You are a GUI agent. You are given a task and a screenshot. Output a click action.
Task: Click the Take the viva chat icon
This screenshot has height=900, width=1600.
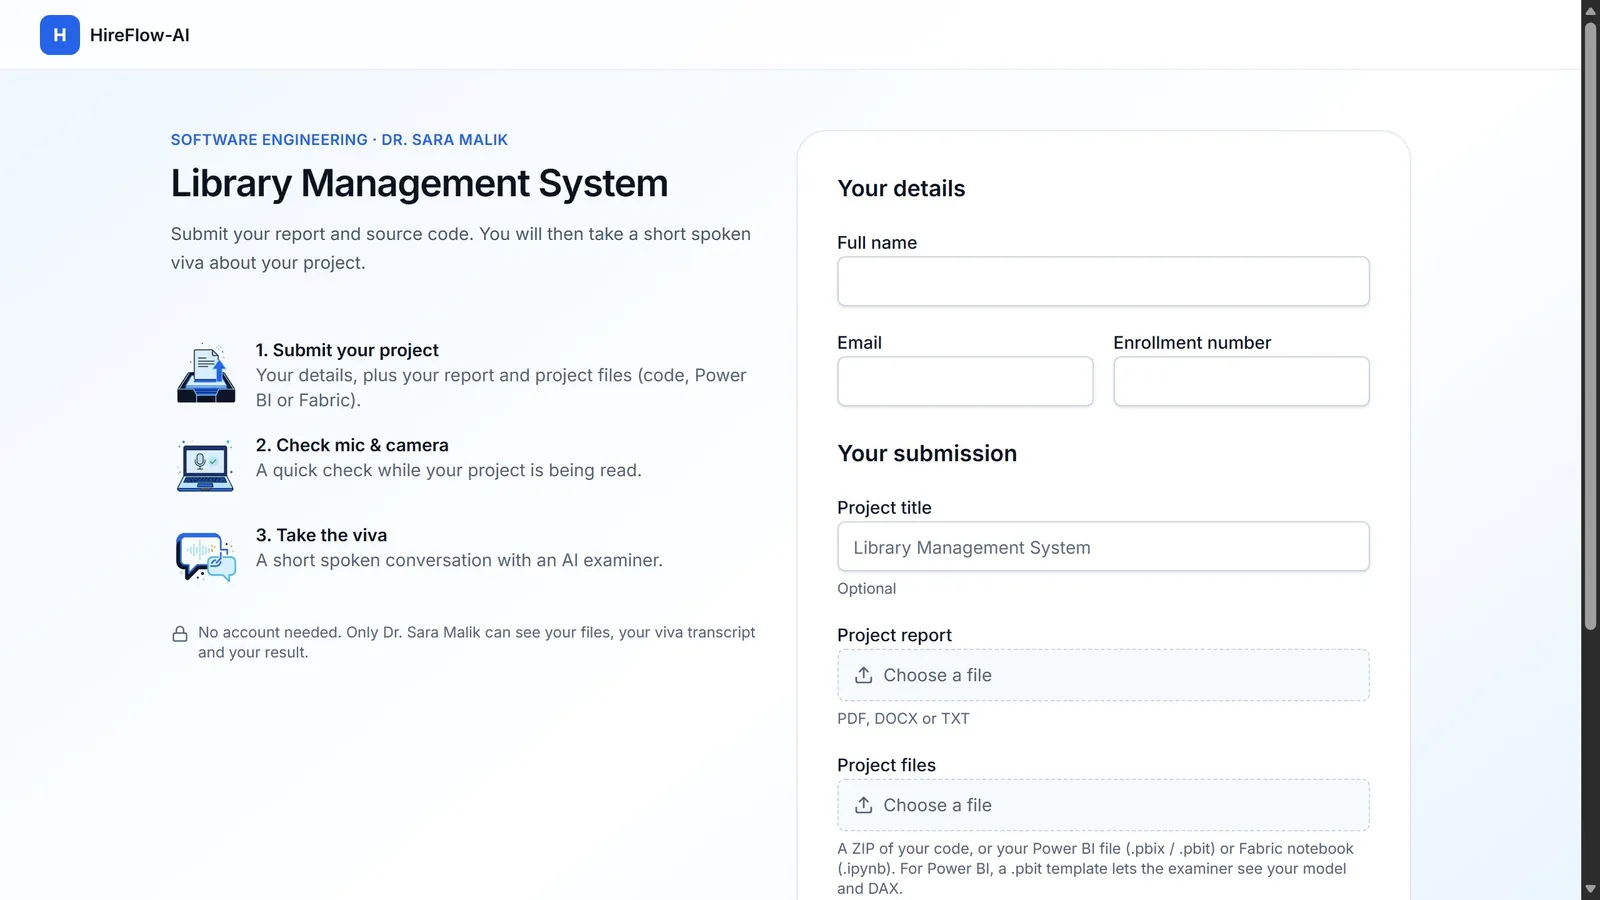tap(206, 556)
